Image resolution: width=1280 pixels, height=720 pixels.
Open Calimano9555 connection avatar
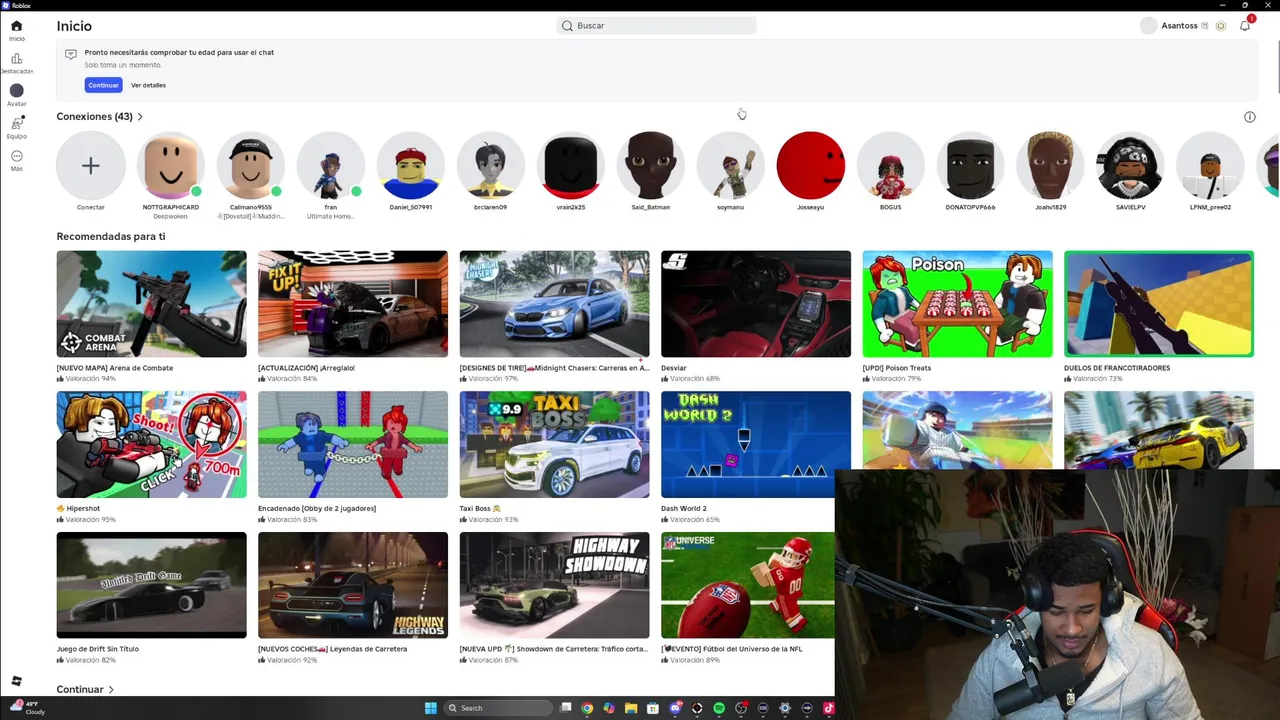pyautogui.click(x=251, y=165)
